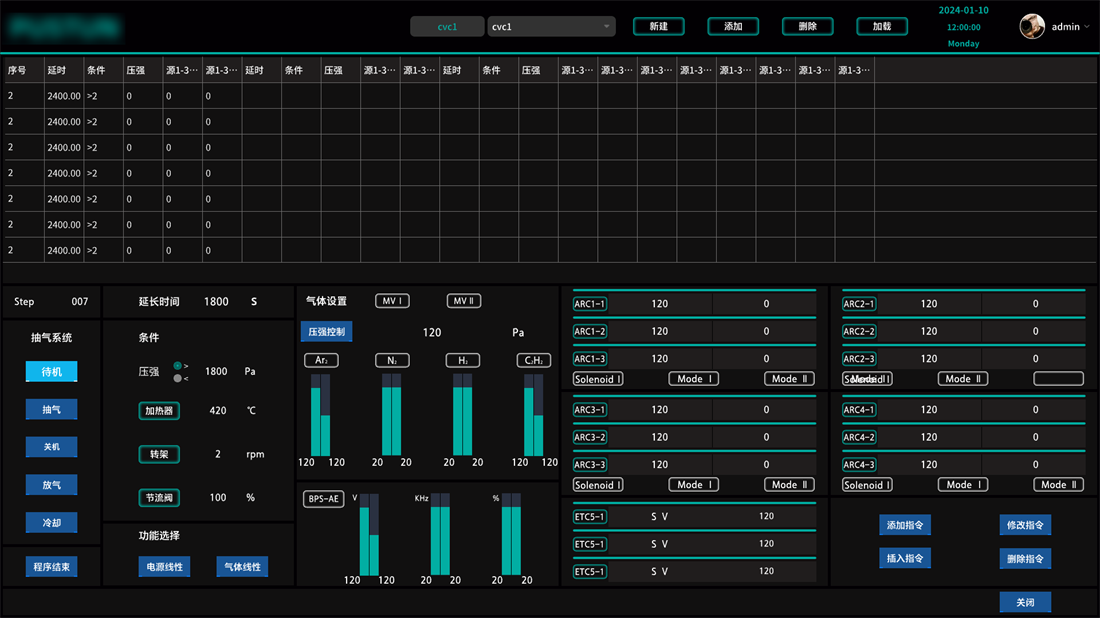This screenshot has height=618, width=1100.
Task: Click the C₂H₂ gas label
Action: [x=533, y=360]
